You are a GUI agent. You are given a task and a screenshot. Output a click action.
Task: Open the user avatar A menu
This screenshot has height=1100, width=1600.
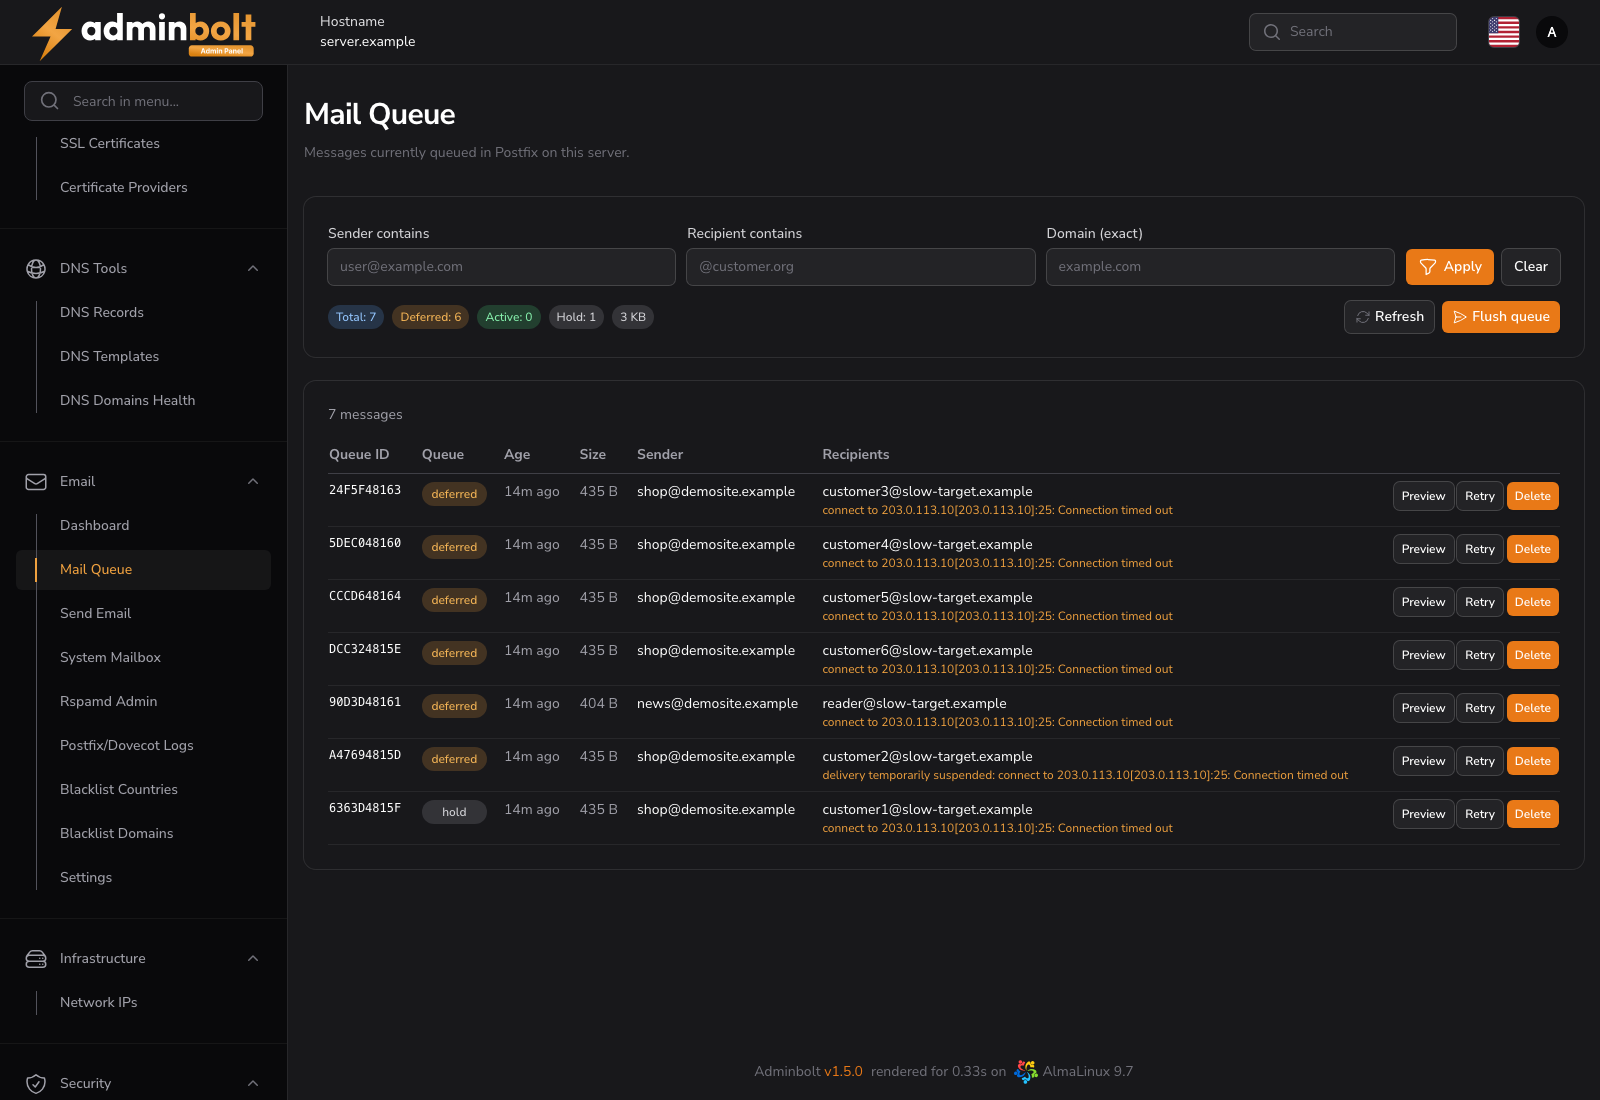click(1551, 32)
